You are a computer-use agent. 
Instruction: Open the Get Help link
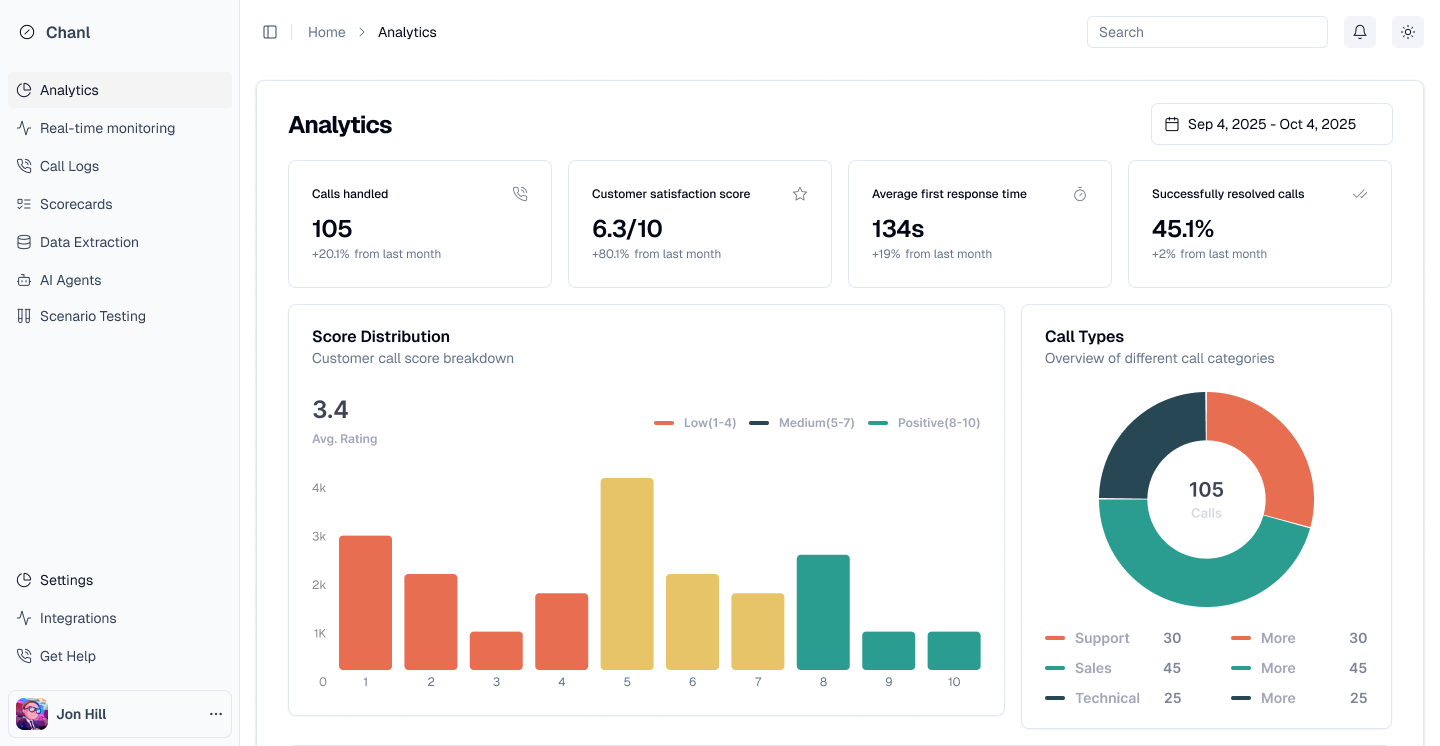[x=67, y=656]
